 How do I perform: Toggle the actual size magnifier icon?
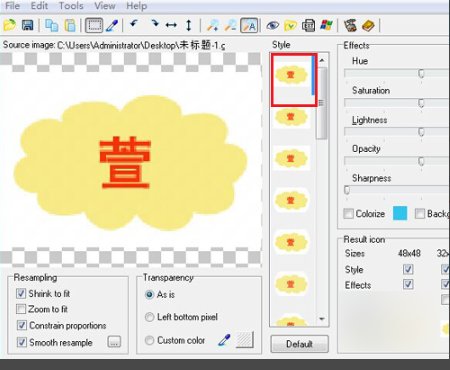click(249, 25)
